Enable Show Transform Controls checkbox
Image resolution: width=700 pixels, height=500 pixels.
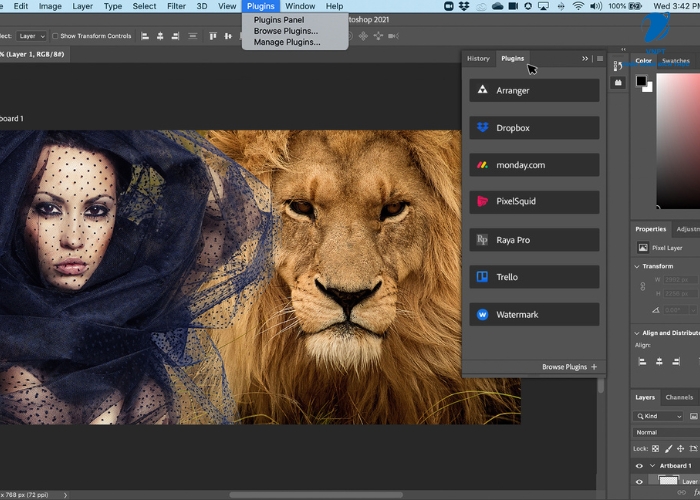pyautogui.click(x=55, y=36)
